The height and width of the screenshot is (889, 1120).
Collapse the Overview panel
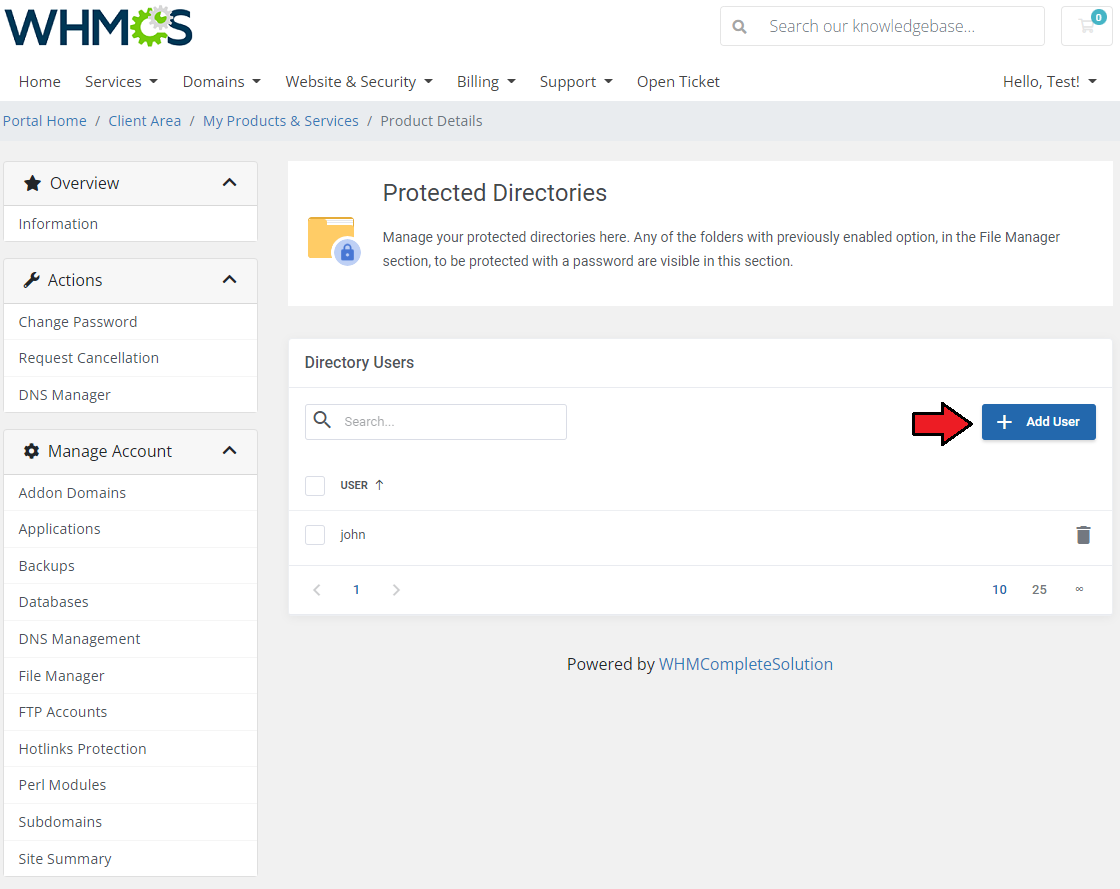pyautogui.click(x=229, y=183)
